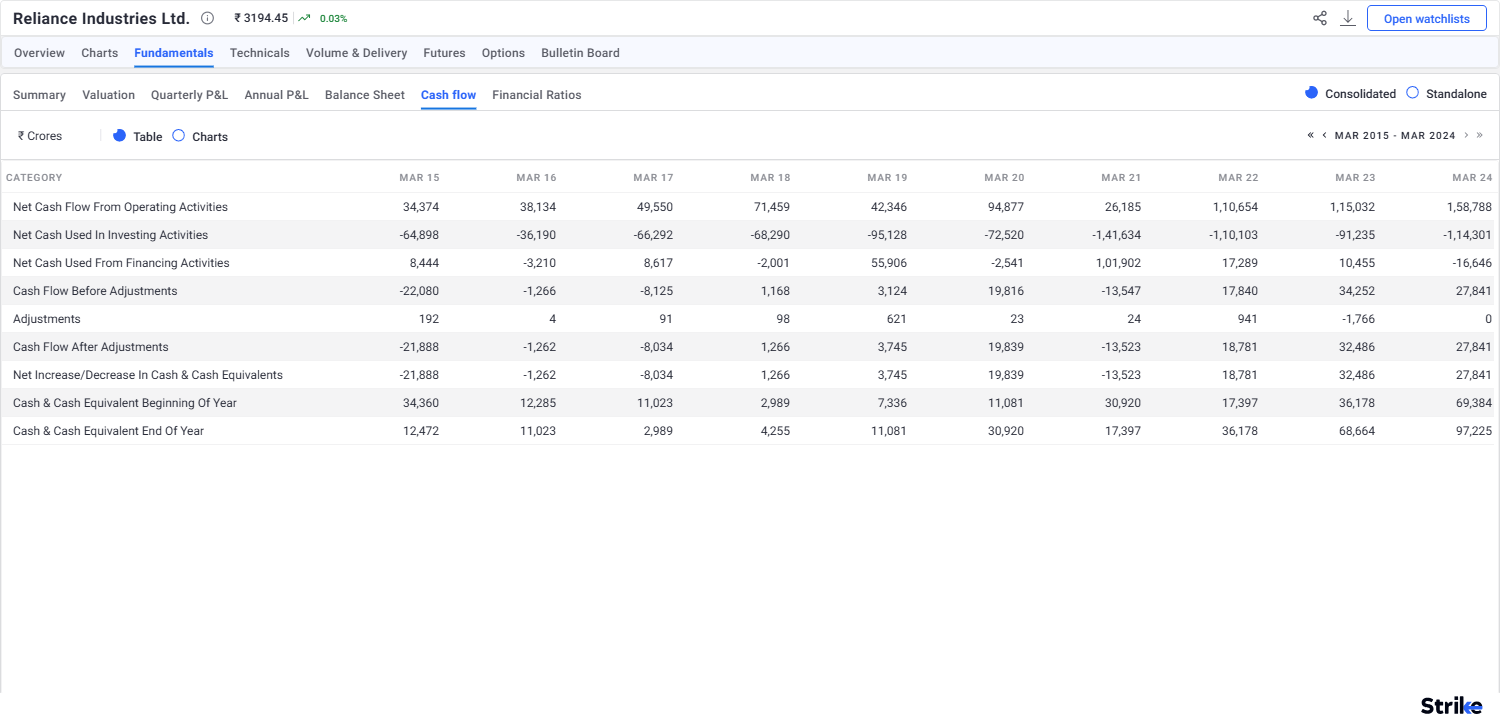Screen dimensions: 1500x728
Task: Open the Technicals tab
Action: [x=260, y=53]
